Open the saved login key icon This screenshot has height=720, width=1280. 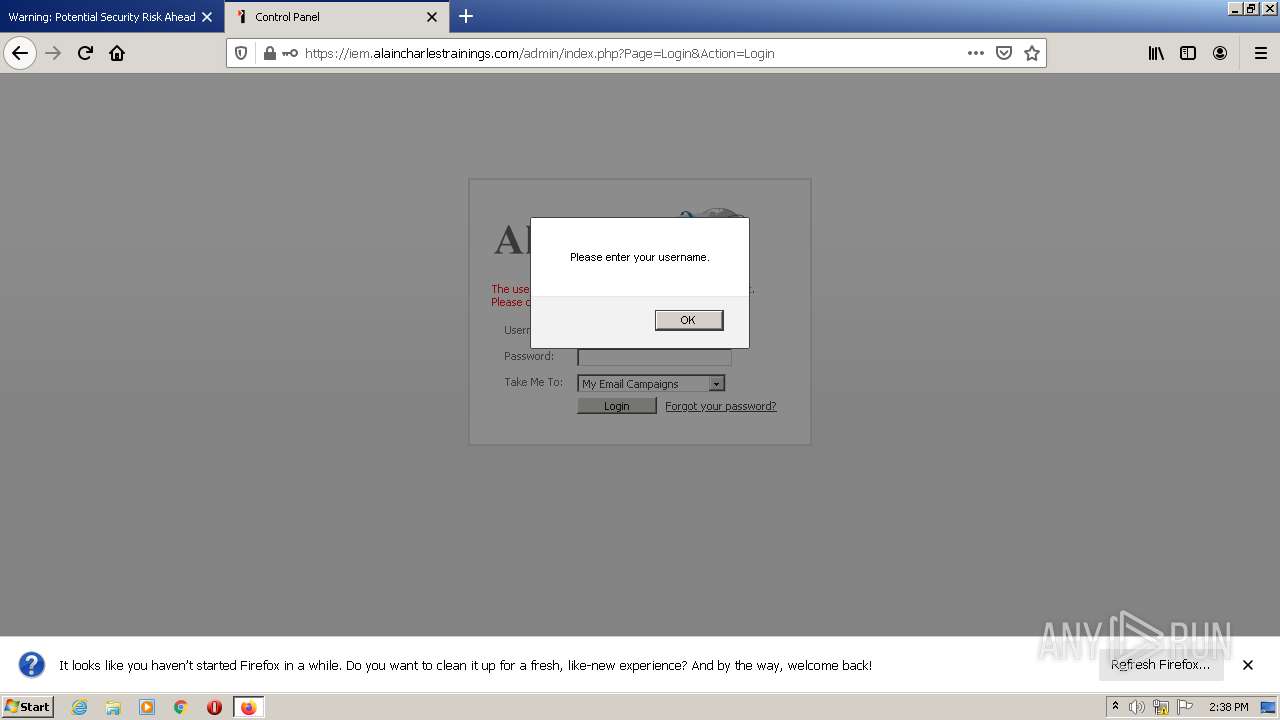pos(290,53)
